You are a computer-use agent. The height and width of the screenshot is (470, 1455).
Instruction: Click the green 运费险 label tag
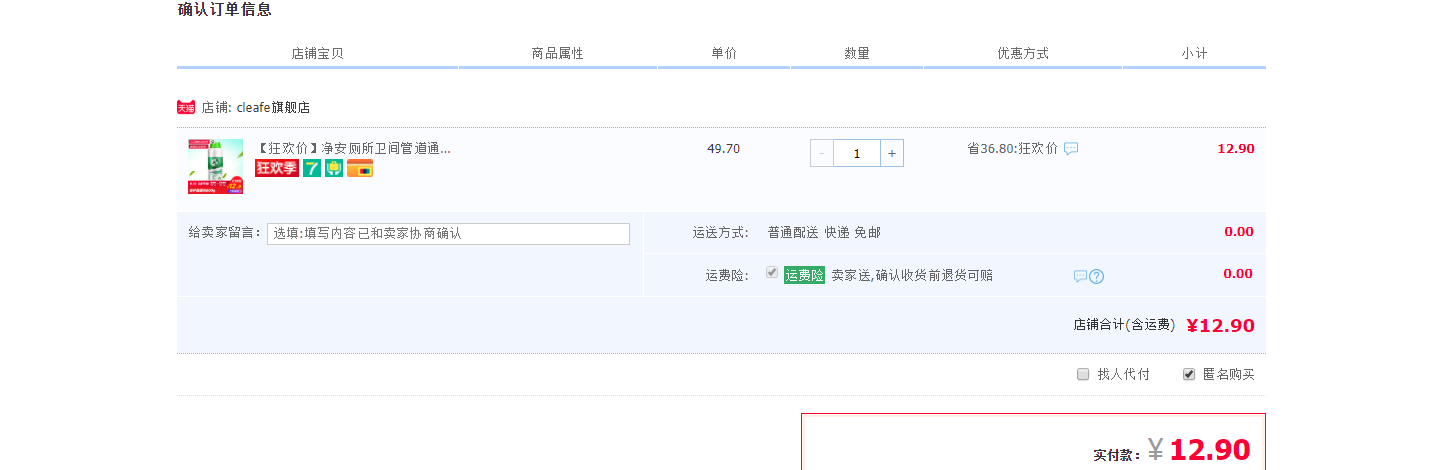point(804,275)
